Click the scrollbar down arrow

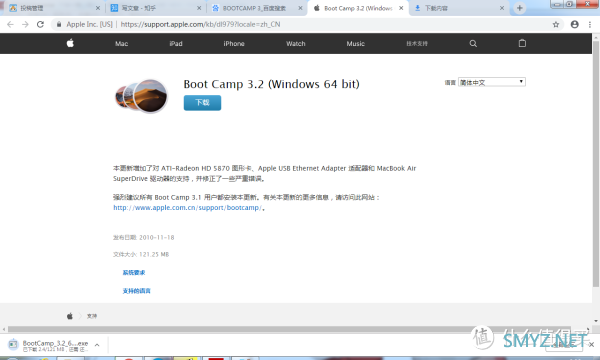(596, 321)
